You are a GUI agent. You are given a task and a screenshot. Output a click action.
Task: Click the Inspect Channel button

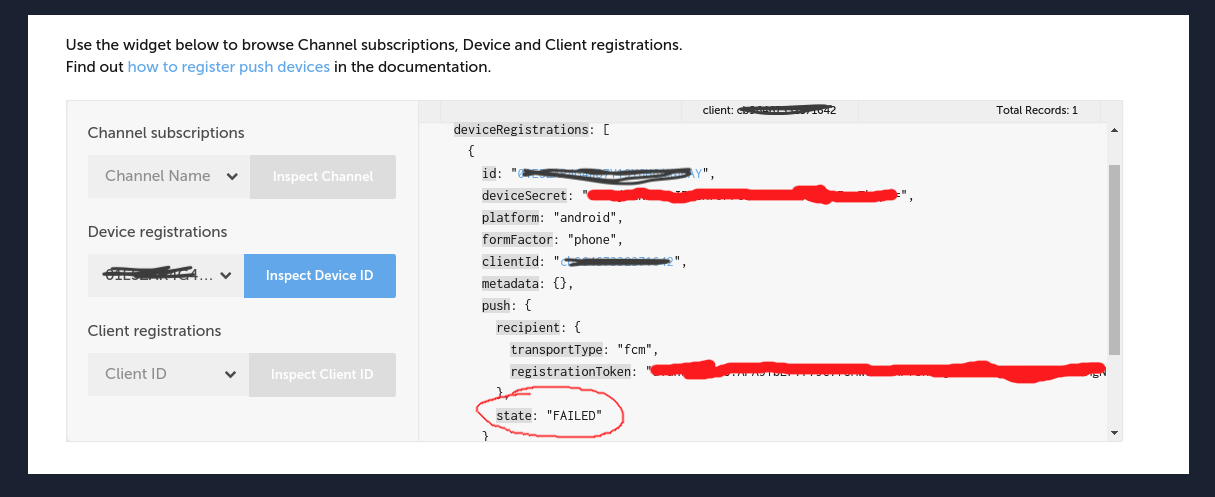tap(323, 176)
